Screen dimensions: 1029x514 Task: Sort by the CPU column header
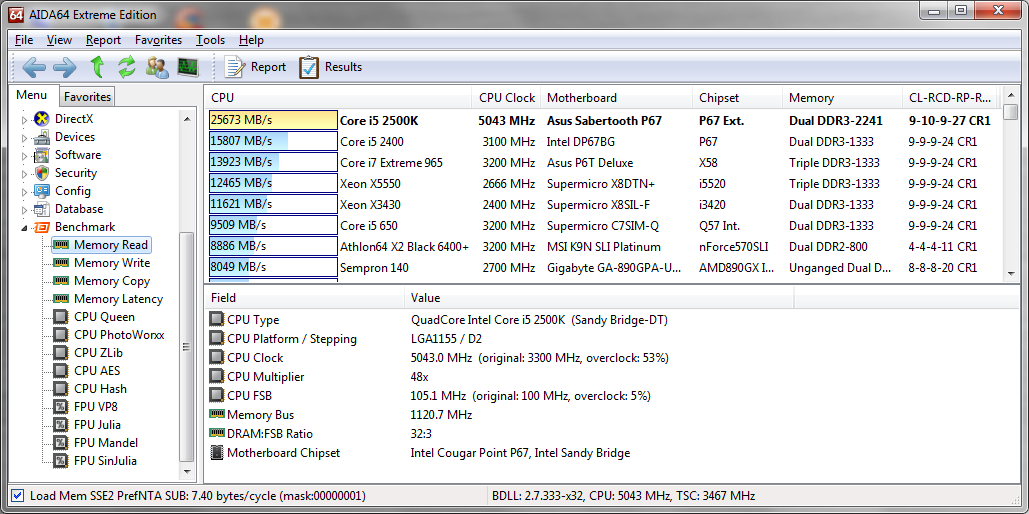pyautogui.click(x=337, y=98)
